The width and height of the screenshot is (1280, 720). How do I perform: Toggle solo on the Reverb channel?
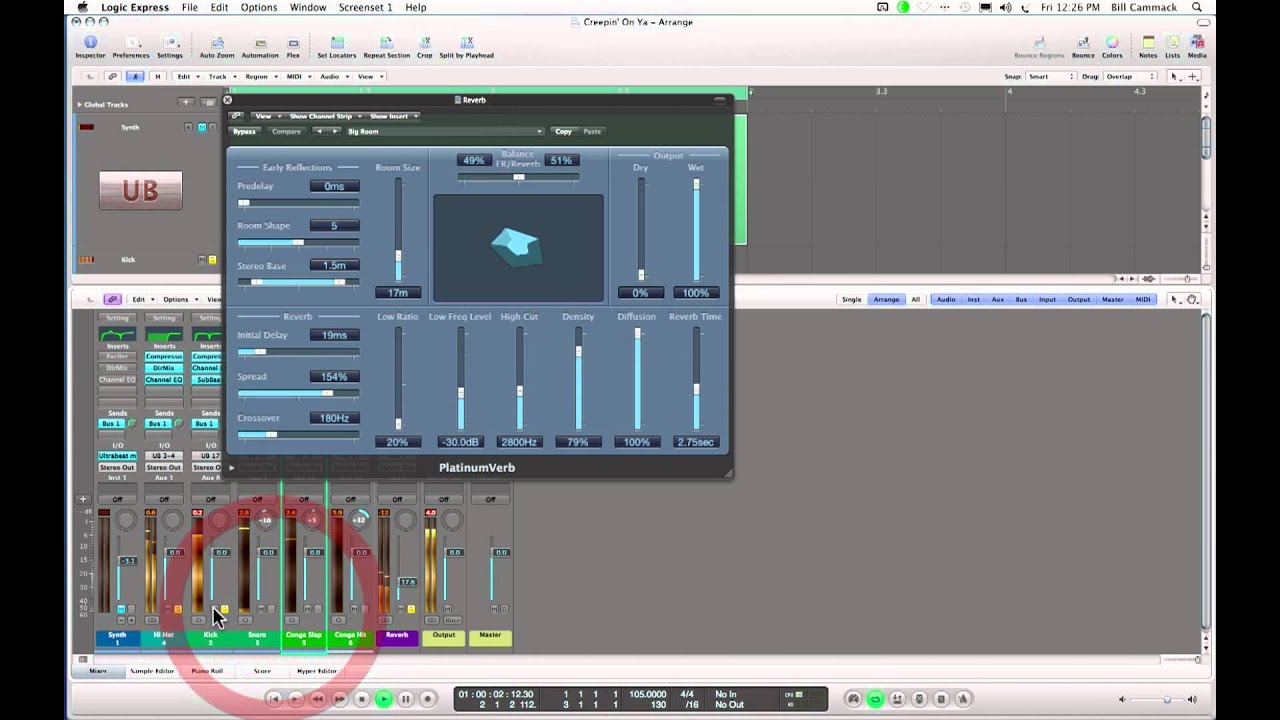coord(411,609)
